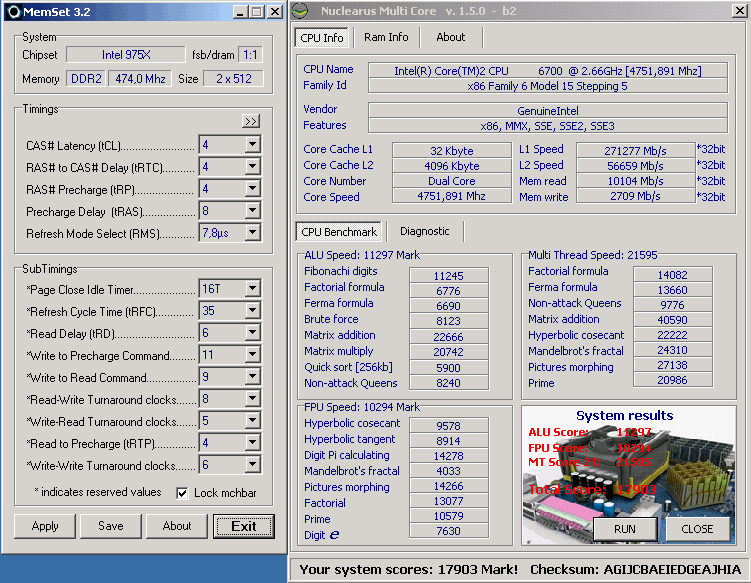The width and height of the screenshot is (751, 583).
Task: Click the >> timings expand button
Action: (x=251, y=121)
